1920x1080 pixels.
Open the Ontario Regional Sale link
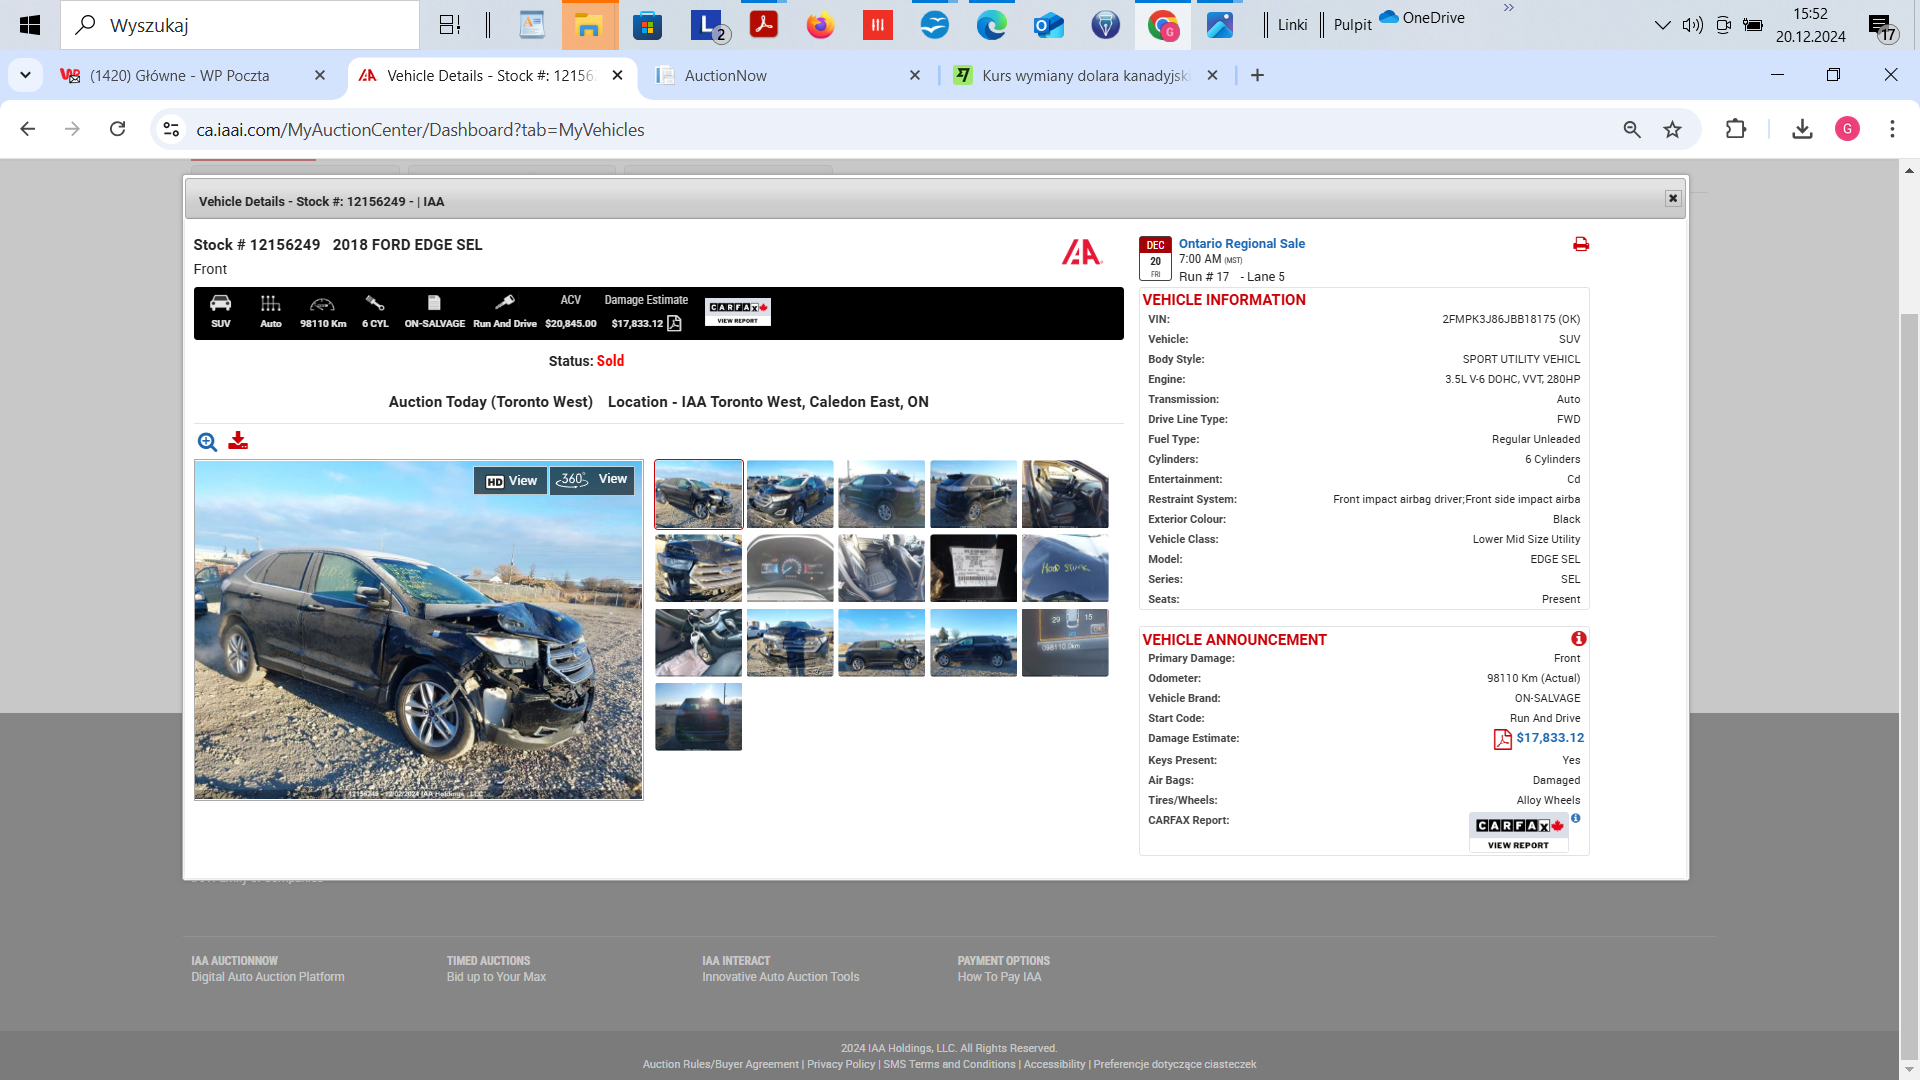(1241, 243)
